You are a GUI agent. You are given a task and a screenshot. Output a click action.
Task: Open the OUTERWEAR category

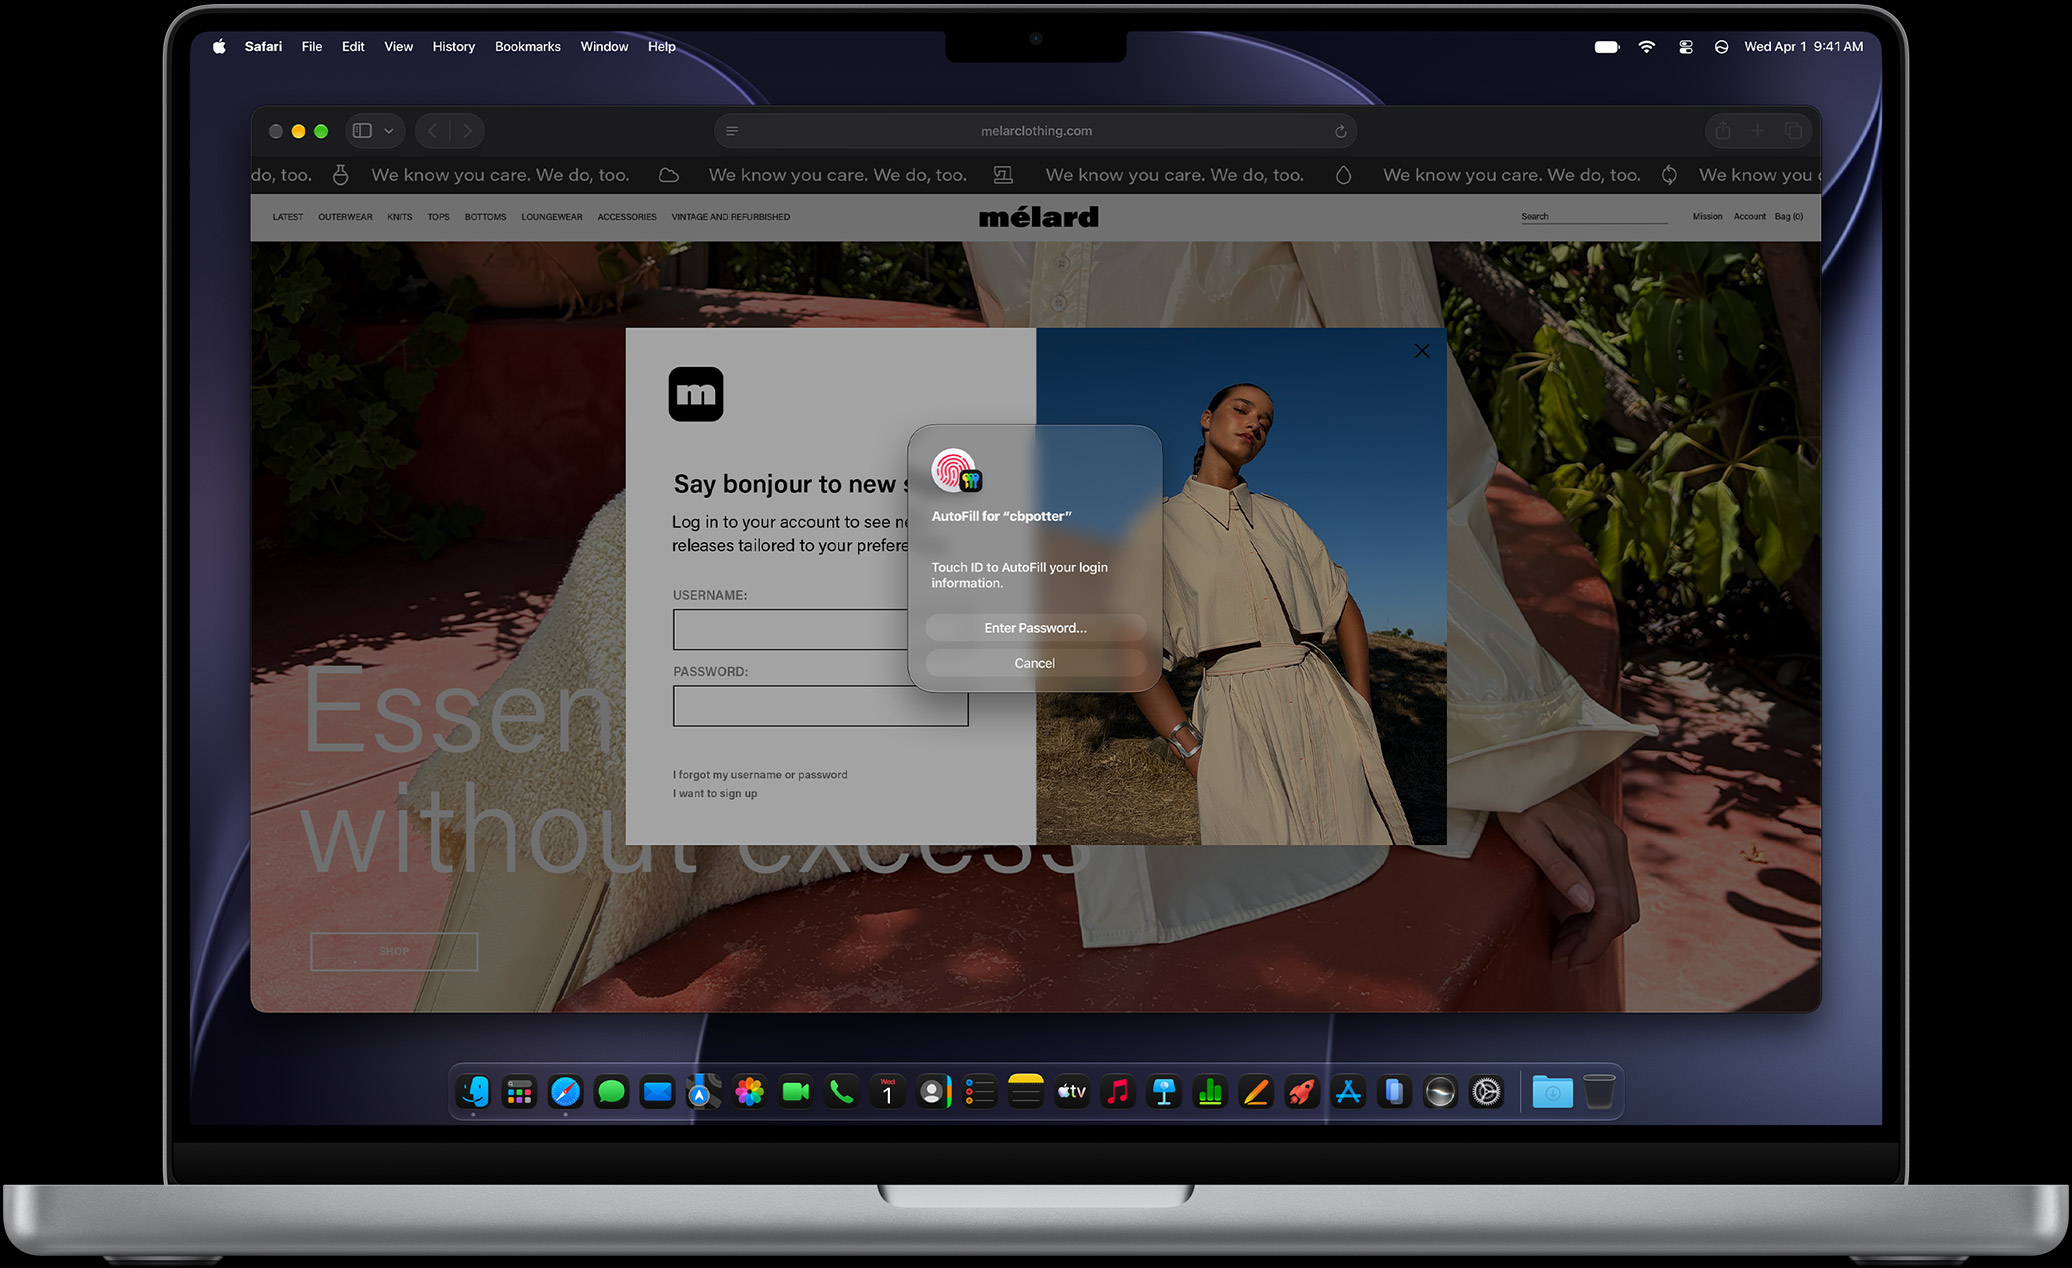345,217
